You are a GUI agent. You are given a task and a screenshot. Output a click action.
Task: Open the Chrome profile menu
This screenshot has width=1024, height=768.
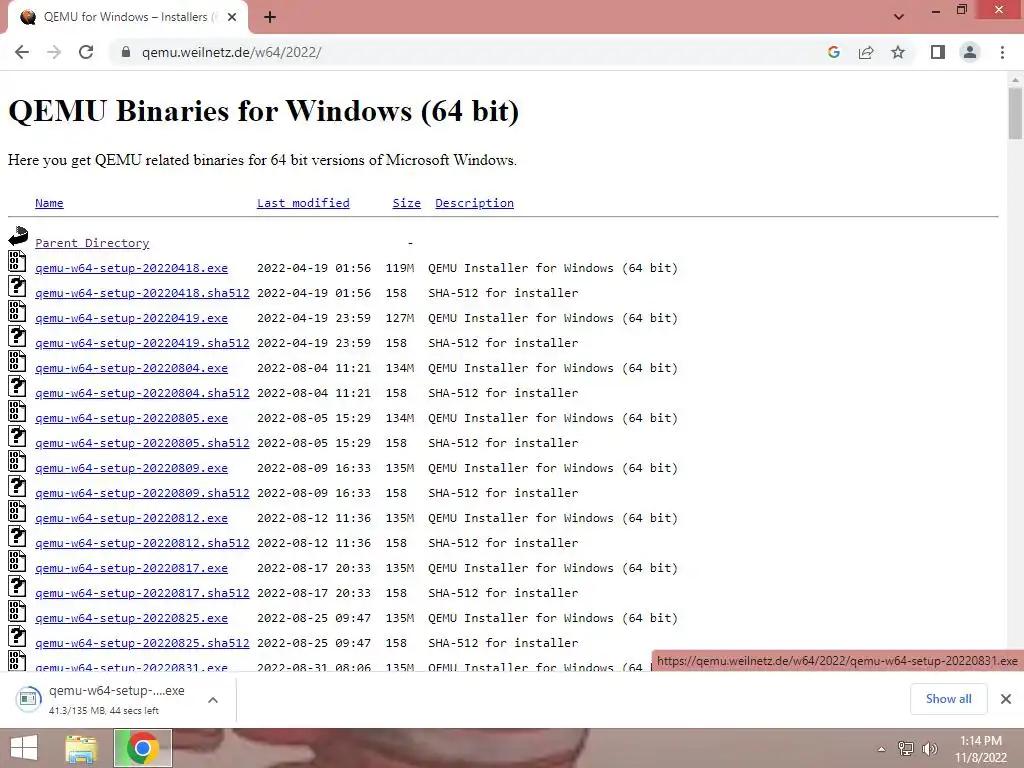970,52
